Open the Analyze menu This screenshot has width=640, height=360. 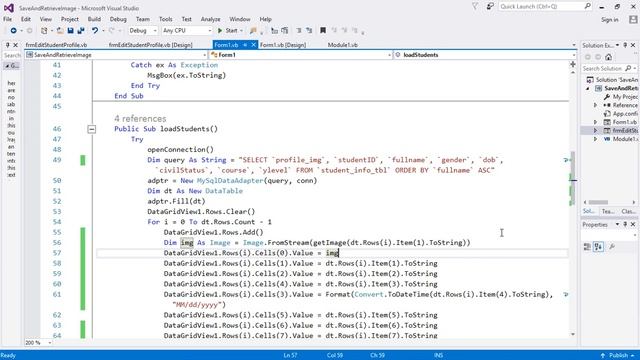coord(211,19)
